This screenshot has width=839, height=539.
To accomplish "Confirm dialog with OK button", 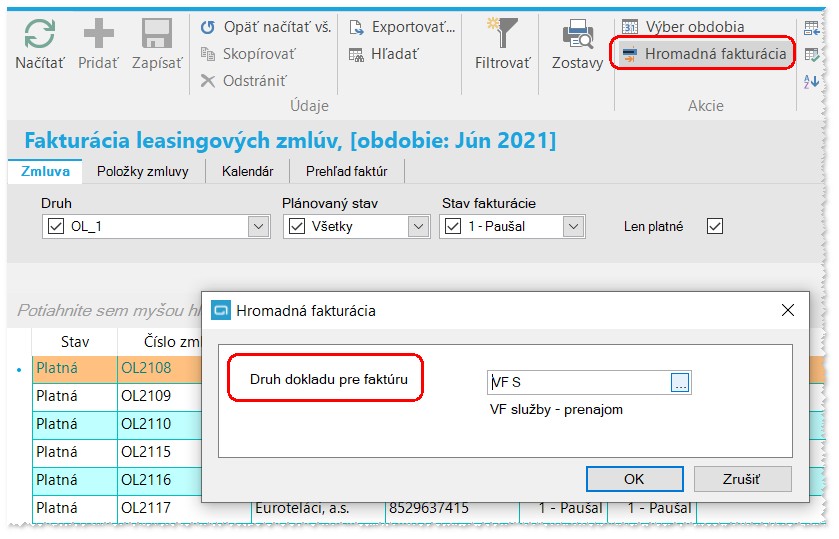I will point(635,479).
